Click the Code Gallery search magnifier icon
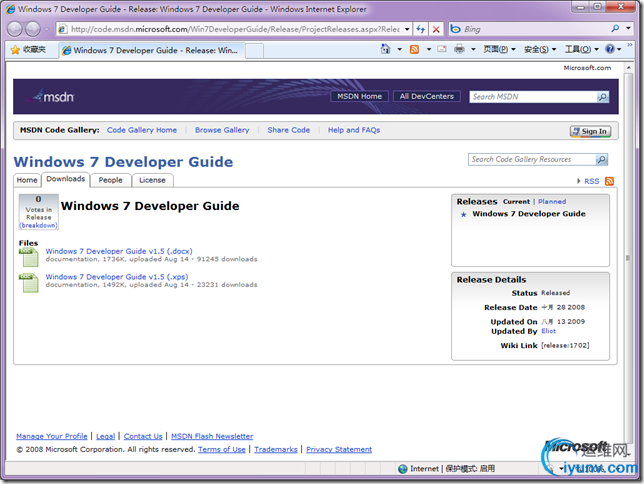 tap(601, 159)
